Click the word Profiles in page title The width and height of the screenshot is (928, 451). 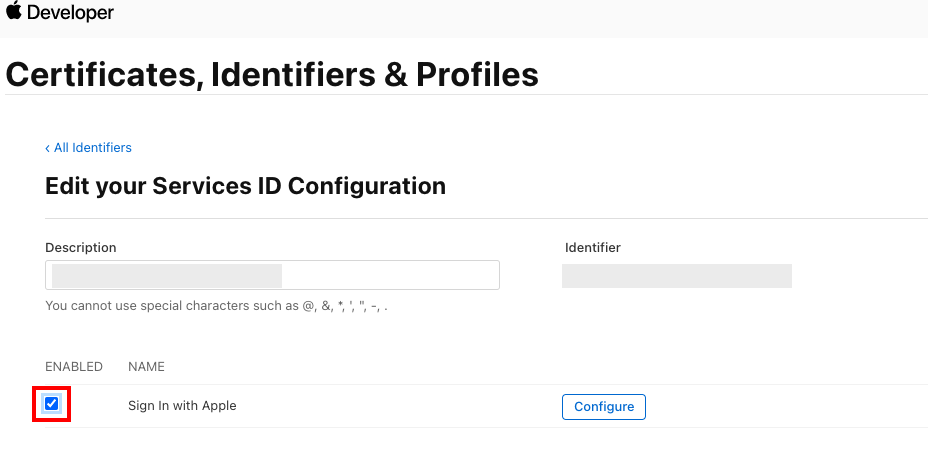[x=477, y=74]
